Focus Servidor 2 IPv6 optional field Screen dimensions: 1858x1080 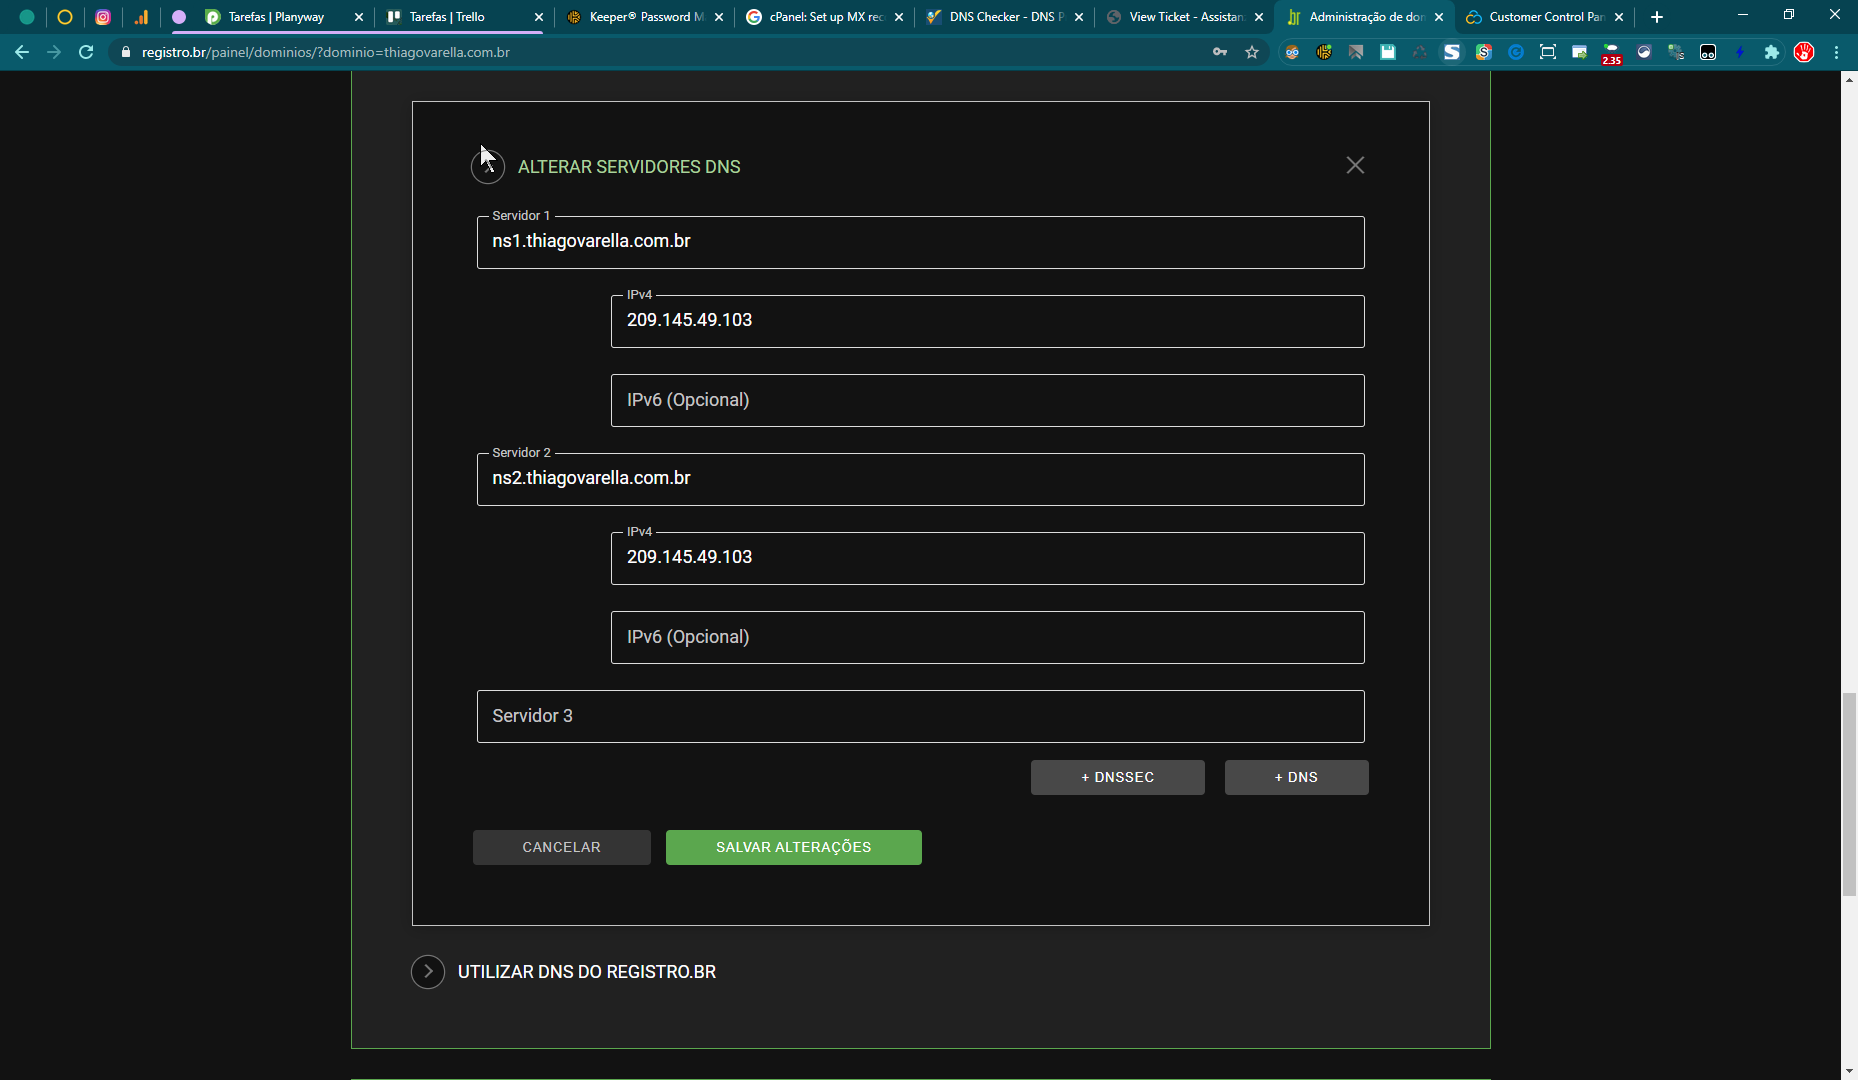[988, 637]
